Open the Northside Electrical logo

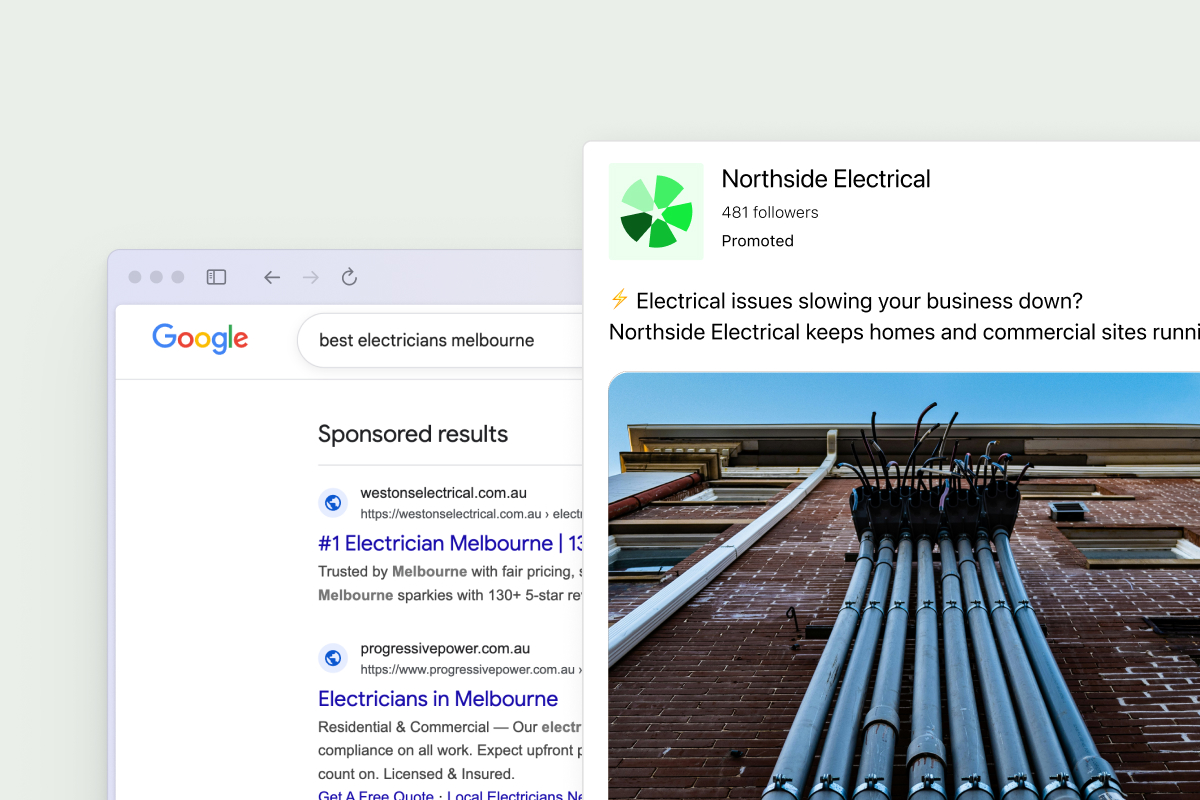point(656,212)
